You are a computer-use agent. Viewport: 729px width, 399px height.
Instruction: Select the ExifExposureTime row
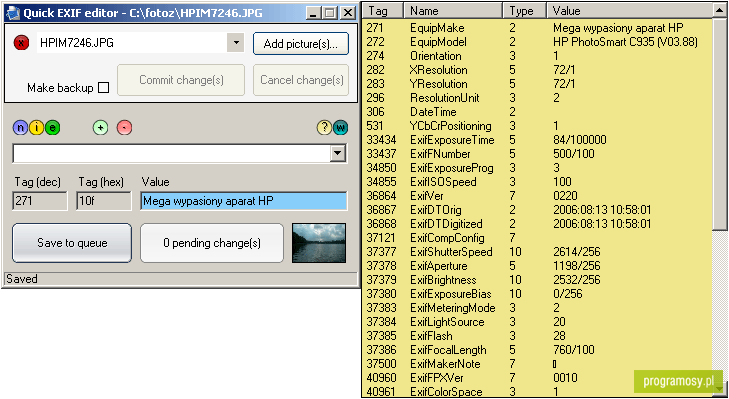(537, 140)
